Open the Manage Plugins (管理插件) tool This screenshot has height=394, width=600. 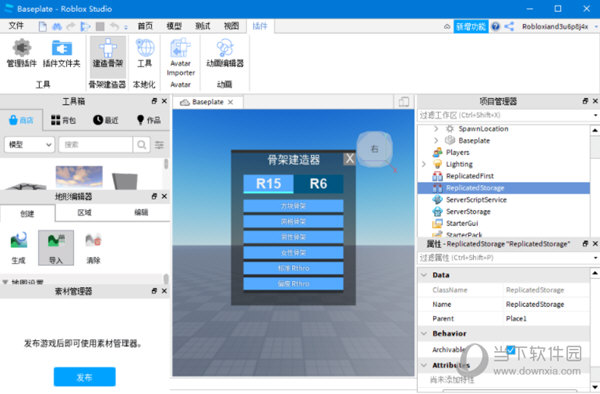click(22, 54)
